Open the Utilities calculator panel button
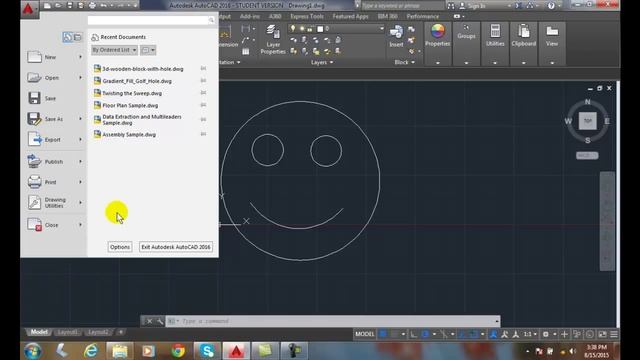Image resolution: width=640 pixels, height=360 pixels. pos(495,35)
